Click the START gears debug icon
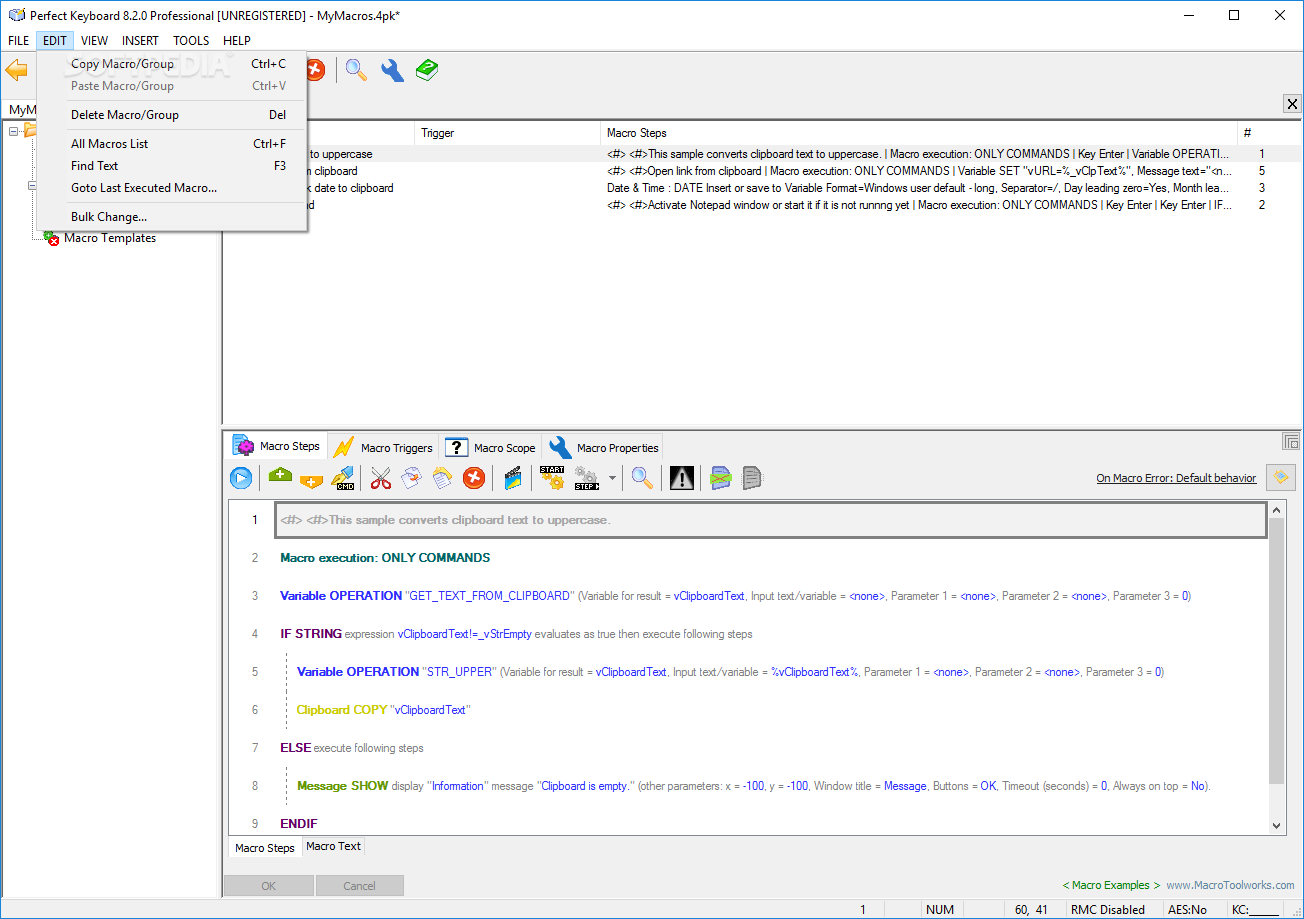 552,478
